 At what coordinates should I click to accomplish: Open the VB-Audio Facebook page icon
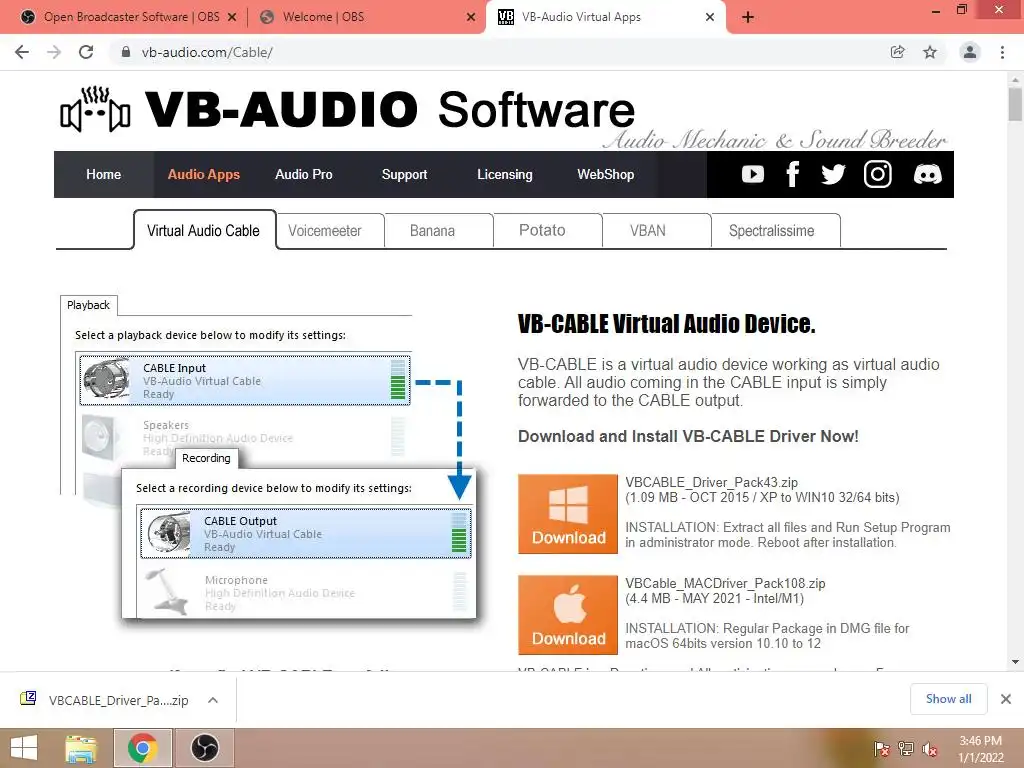coord(793,174)
